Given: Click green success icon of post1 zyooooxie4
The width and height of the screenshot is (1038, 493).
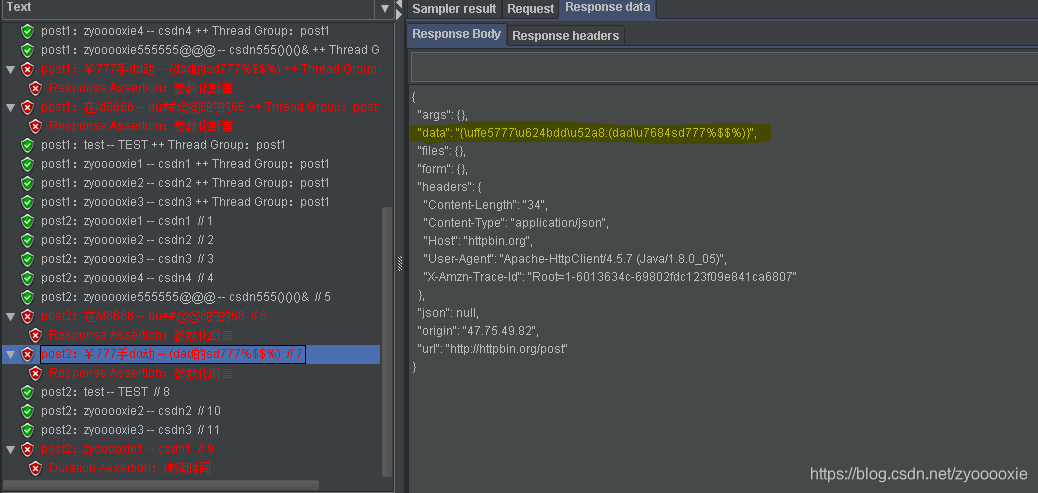Looking at the screenshot, I should (x=27, y=30).
